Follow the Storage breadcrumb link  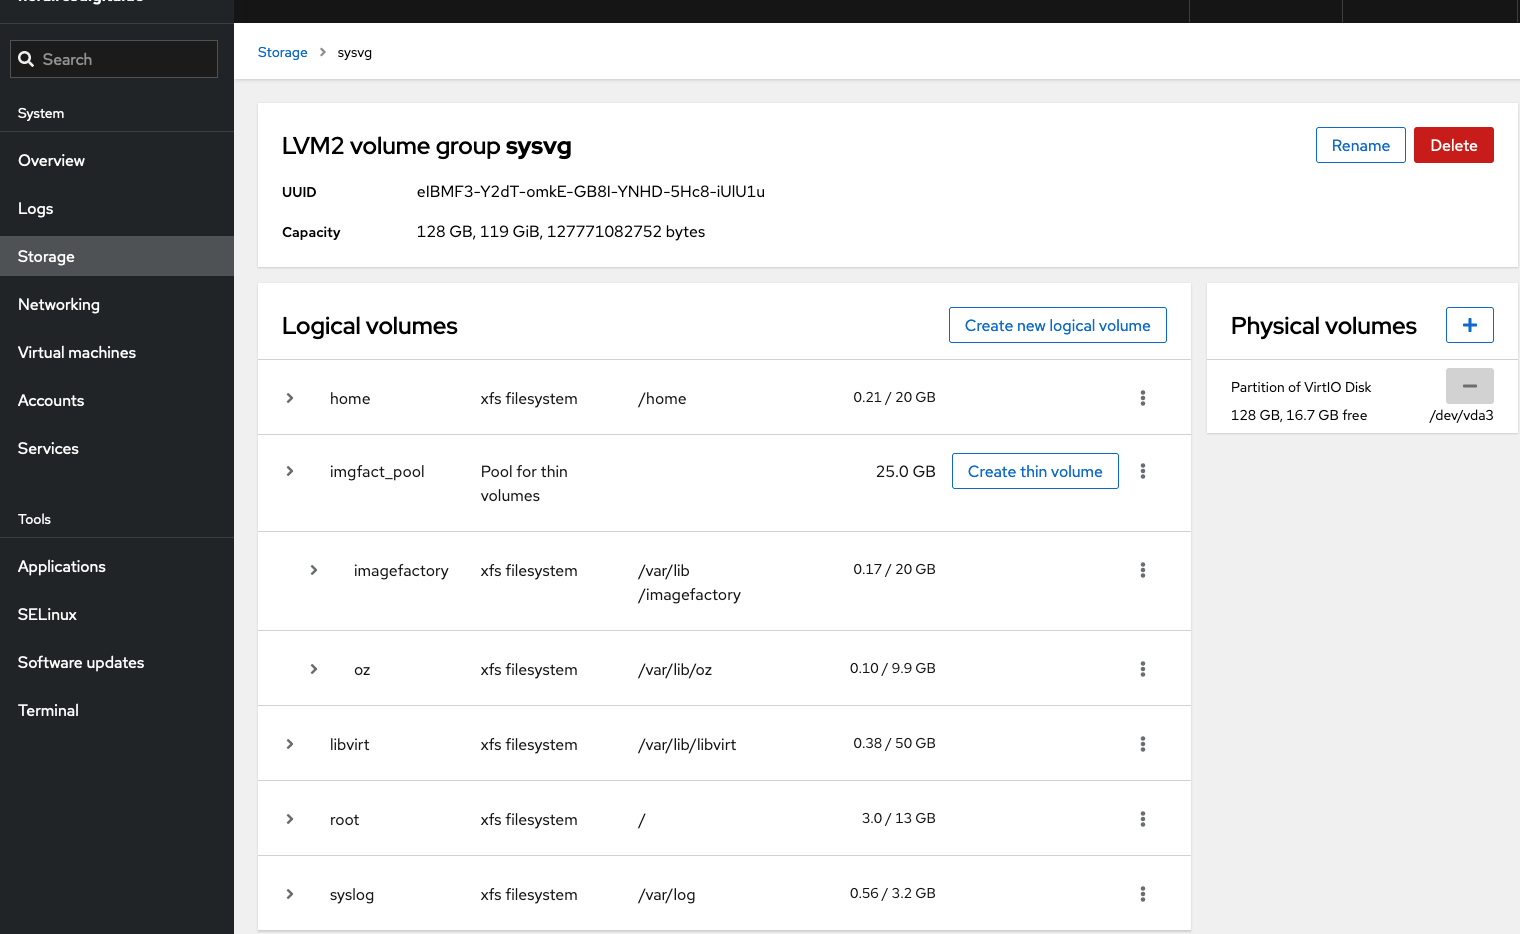pyautogui.click(x=282, y=52)
